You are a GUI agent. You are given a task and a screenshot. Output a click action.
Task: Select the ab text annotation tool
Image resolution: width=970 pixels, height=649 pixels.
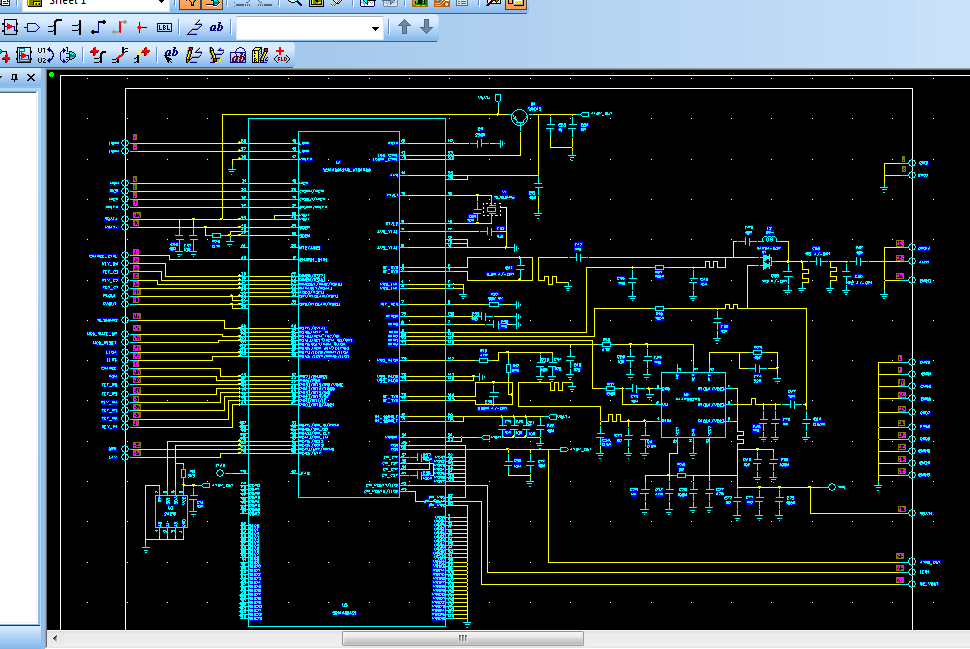pos(216,27)
